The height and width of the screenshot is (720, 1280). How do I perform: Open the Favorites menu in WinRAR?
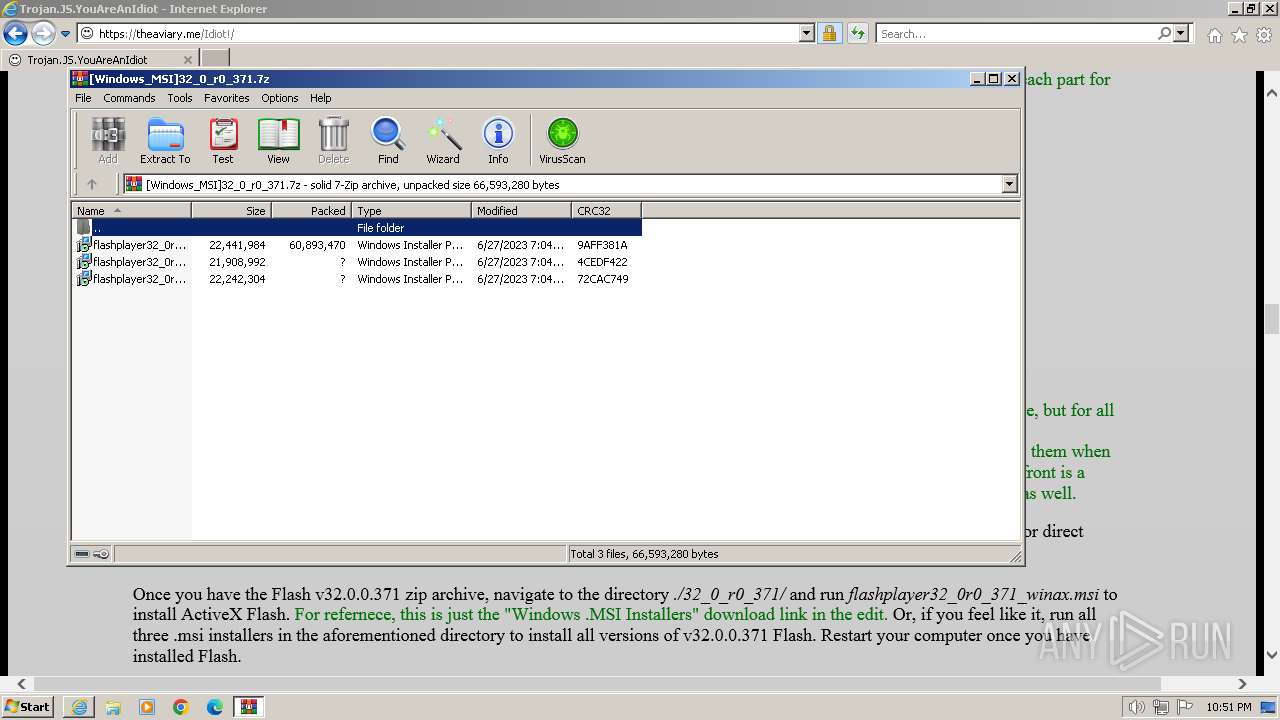(x=227, y=98)
